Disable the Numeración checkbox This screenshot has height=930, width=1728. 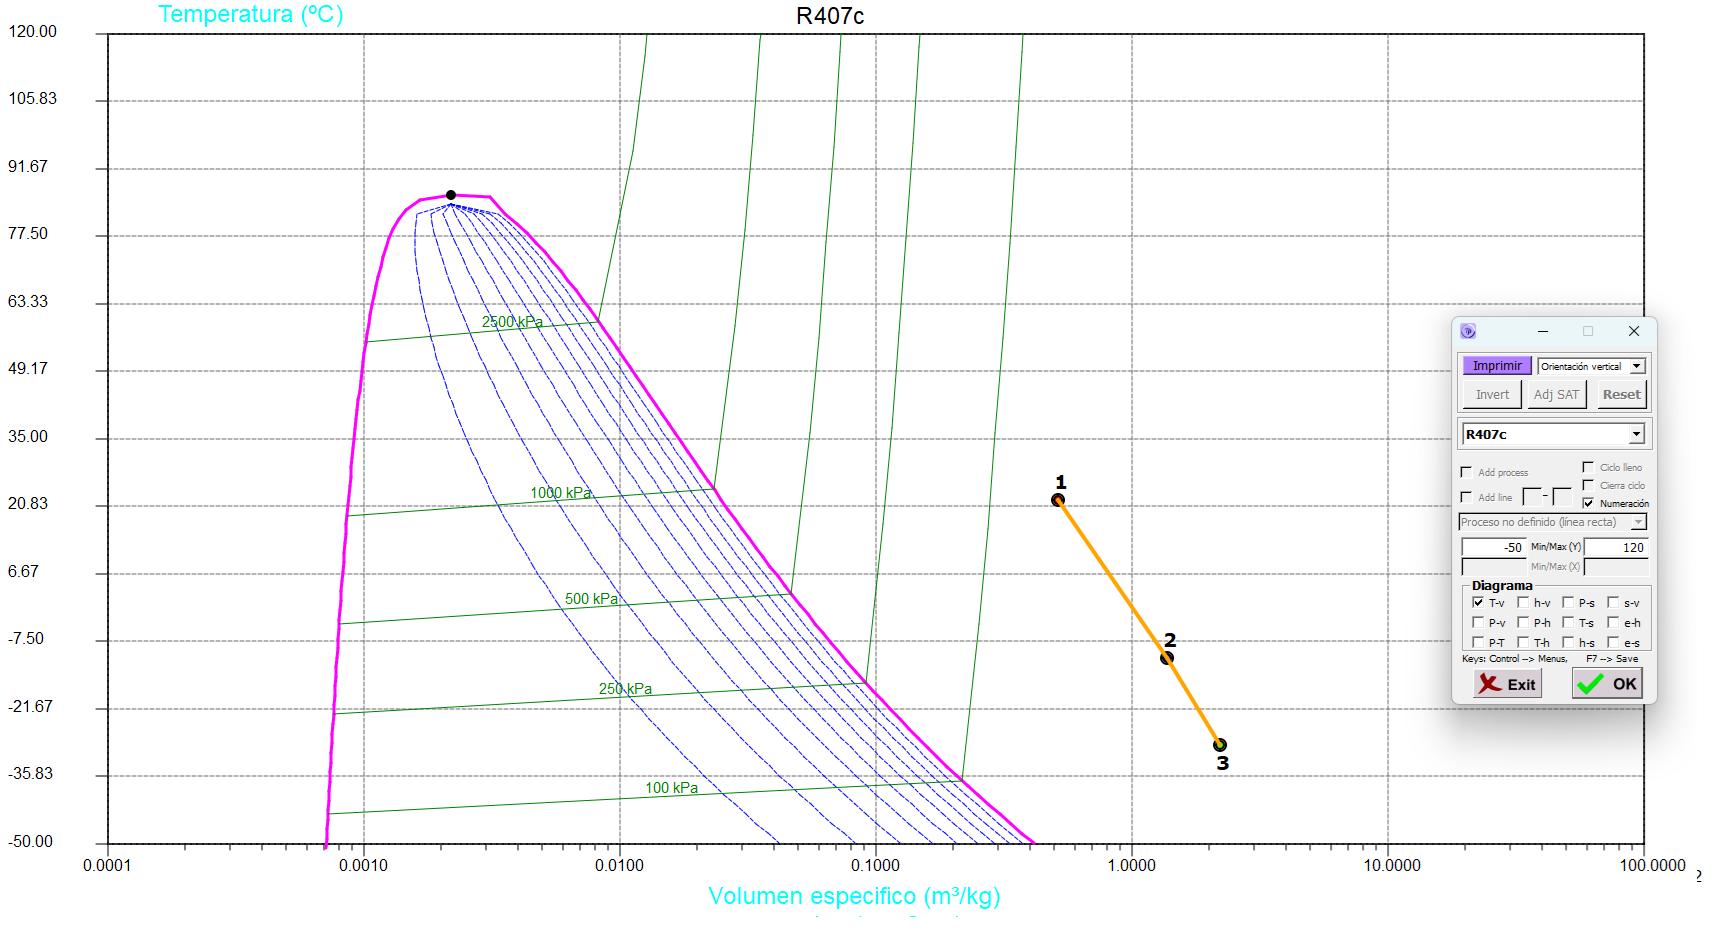point(1588,503)
